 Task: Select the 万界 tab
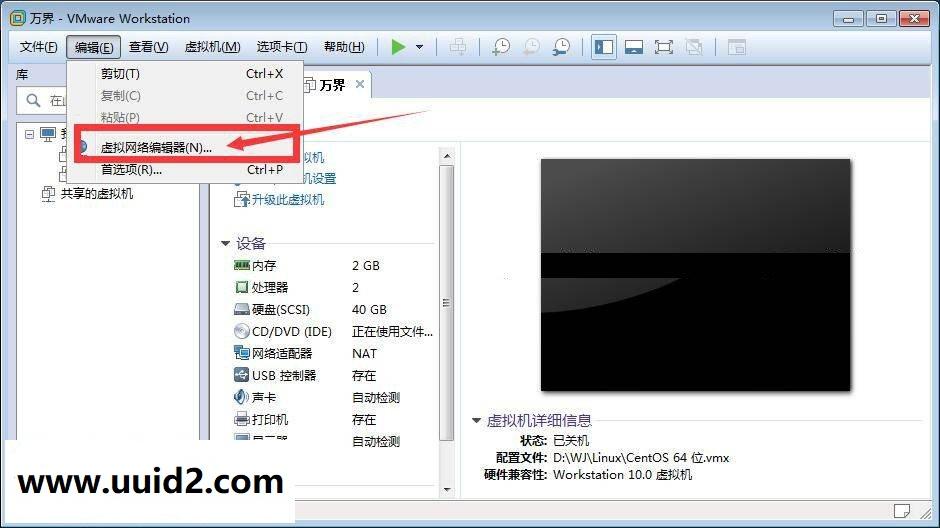click(x=332, y=85)
